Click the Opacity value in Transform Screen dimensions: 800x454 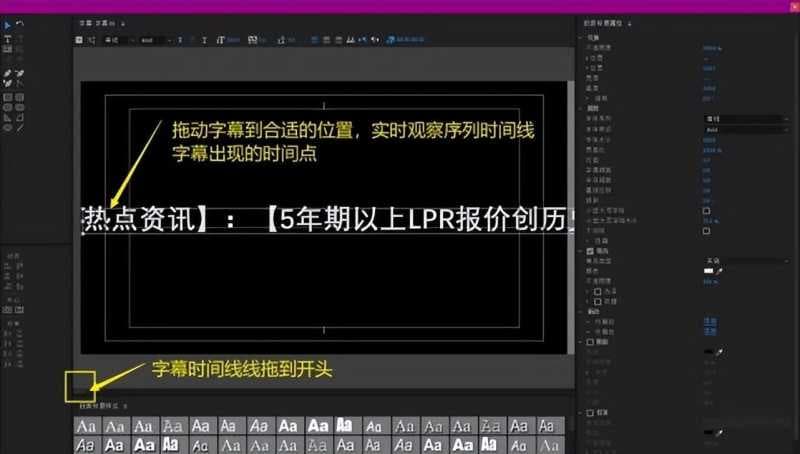click(712, 48)
